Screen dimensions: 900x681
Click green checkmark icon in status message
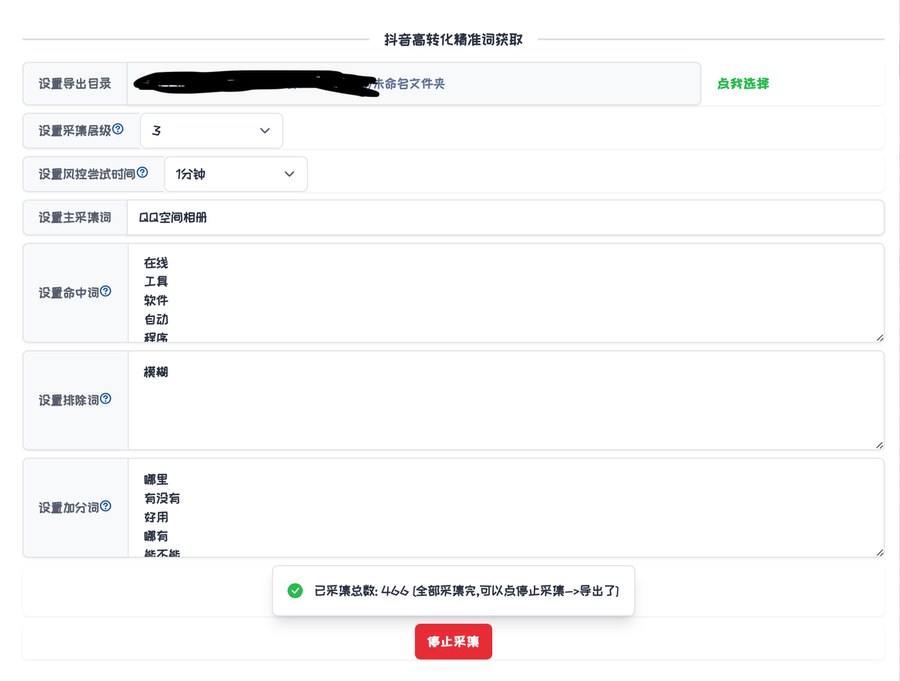pos(295,590)
